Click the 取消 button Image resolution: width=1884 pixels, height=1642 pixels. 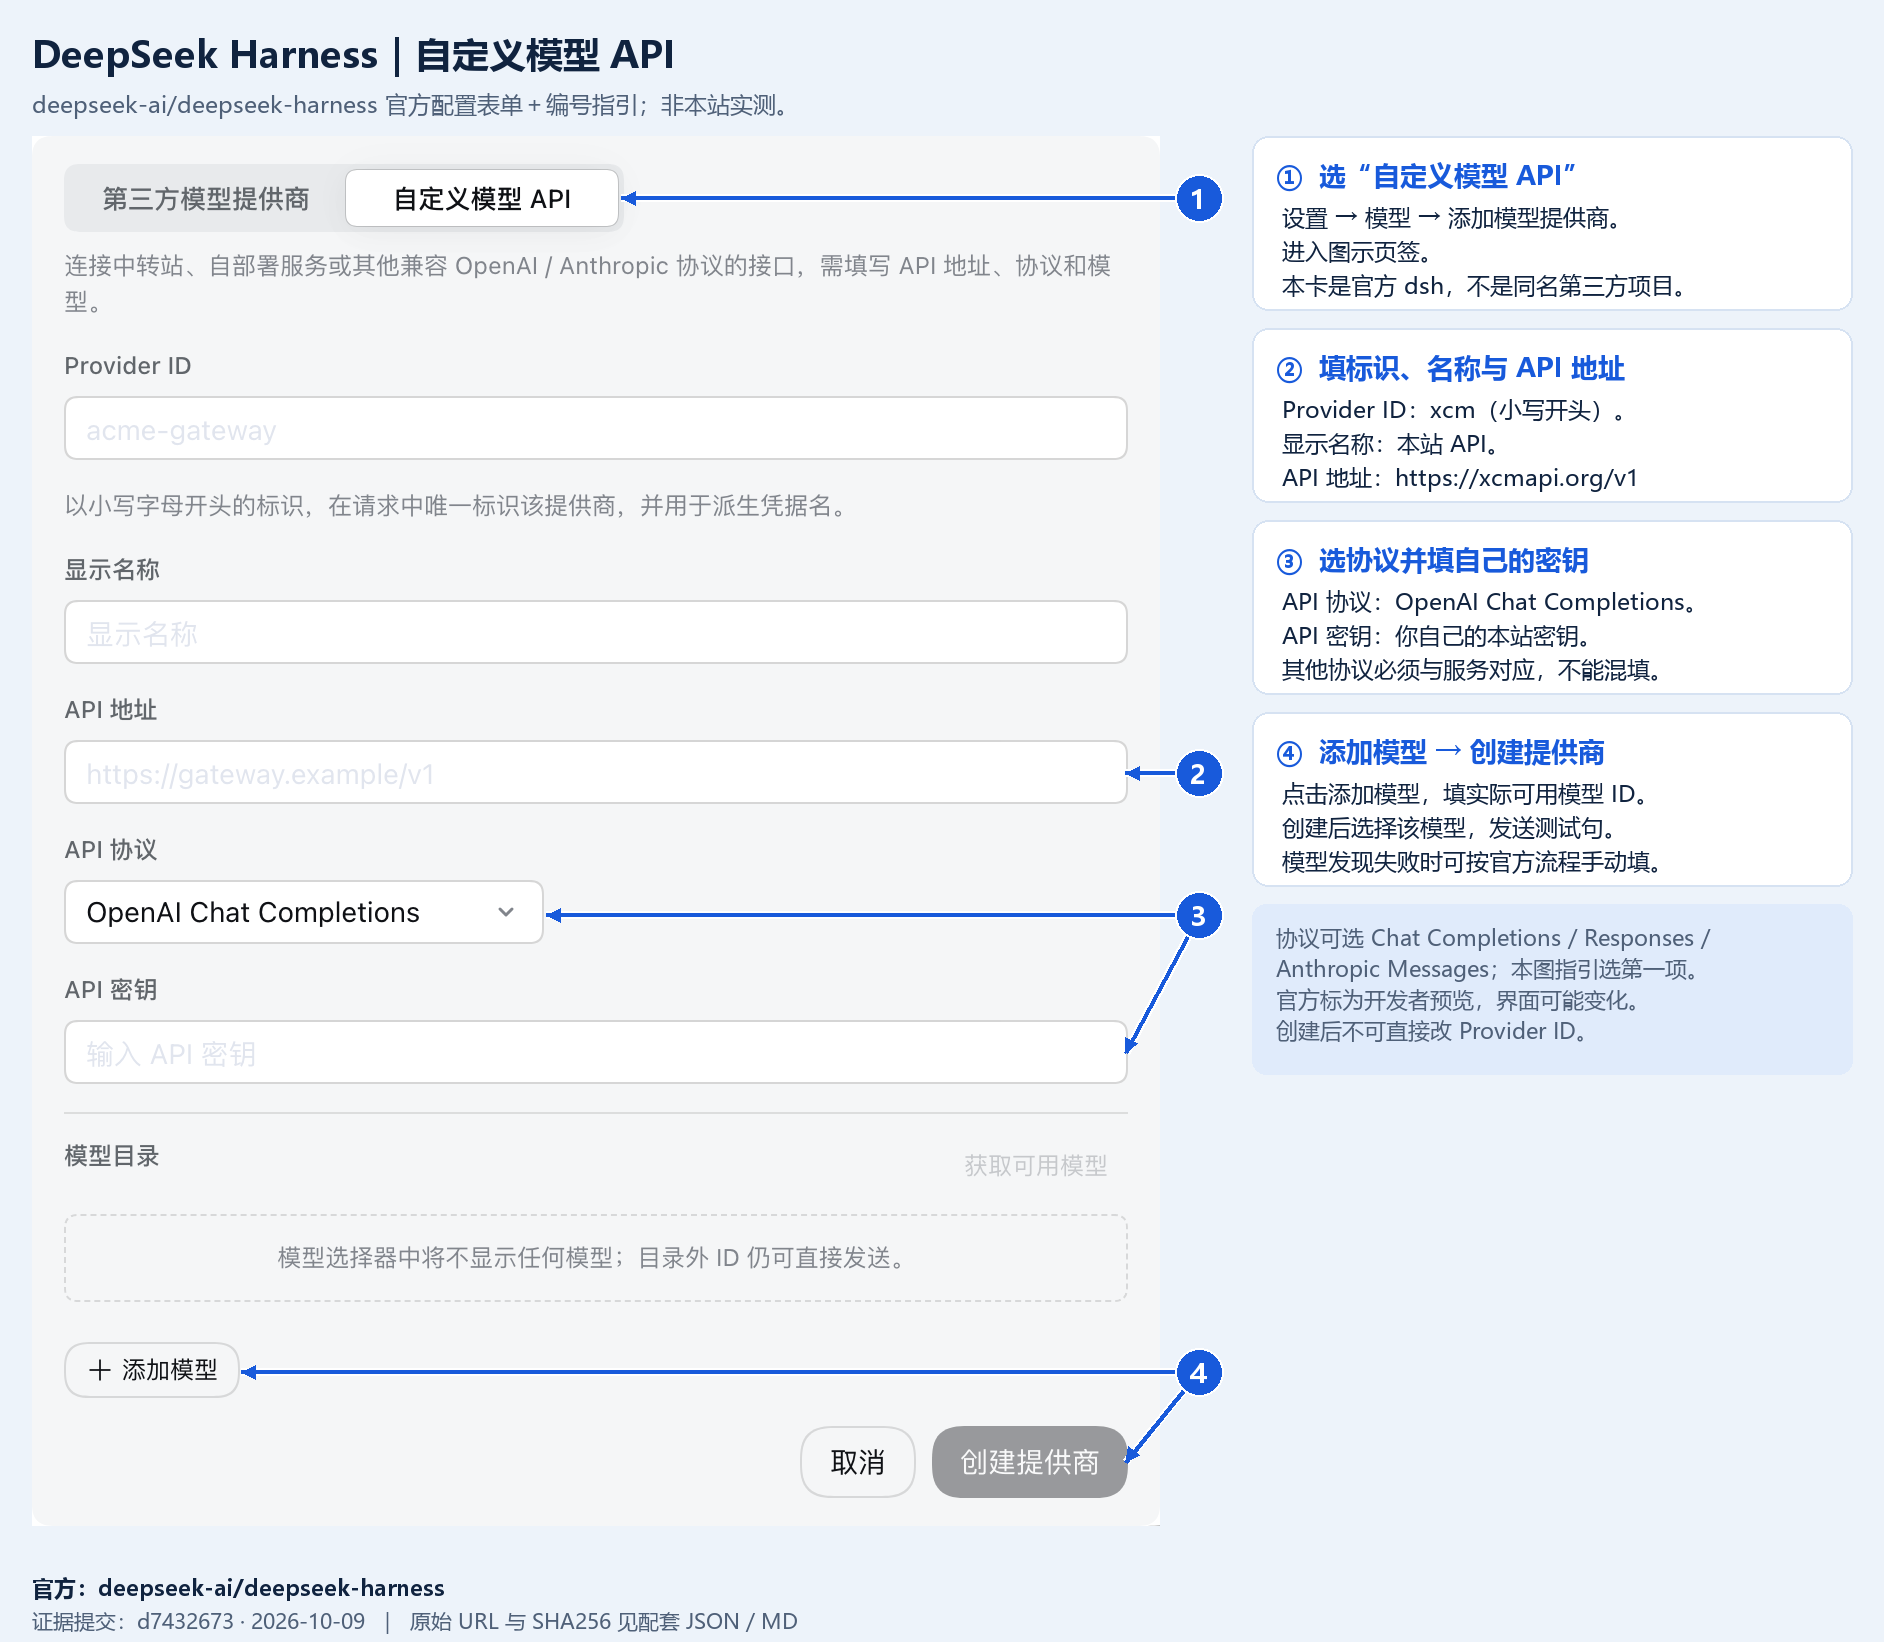pos(858,1462)
